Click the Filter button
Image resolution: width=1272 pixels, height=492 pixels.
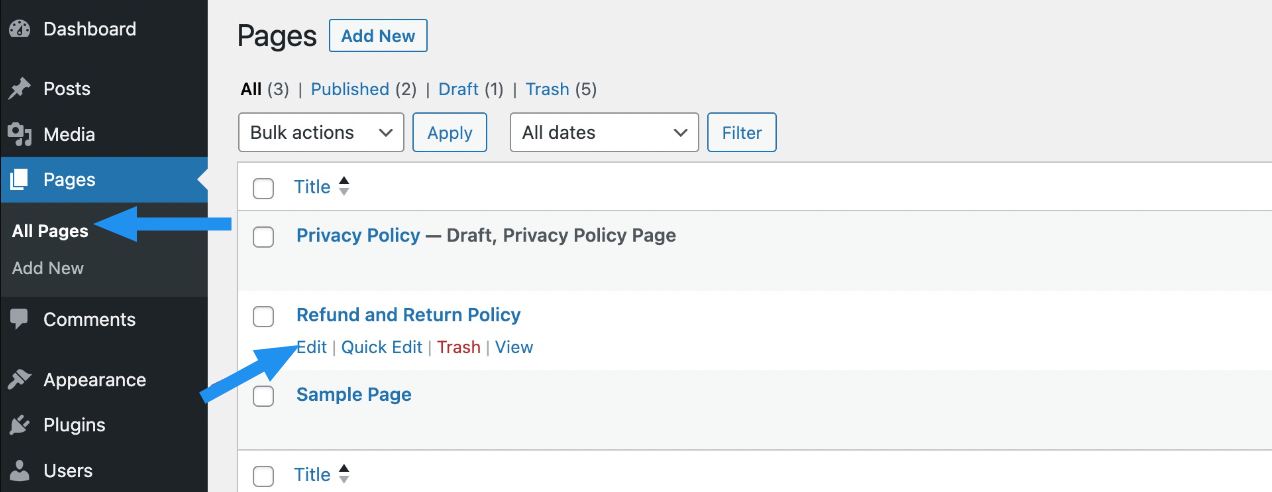coord(742,133)
